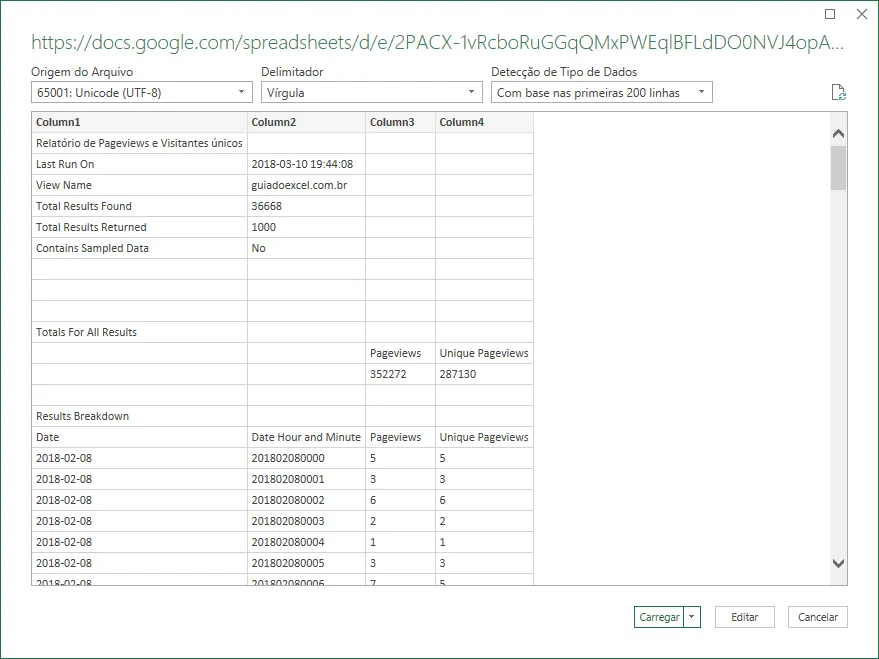This screenshot has height=659, width=879.
Task: Click the '1000' value cell
Action: click(307, 227)
